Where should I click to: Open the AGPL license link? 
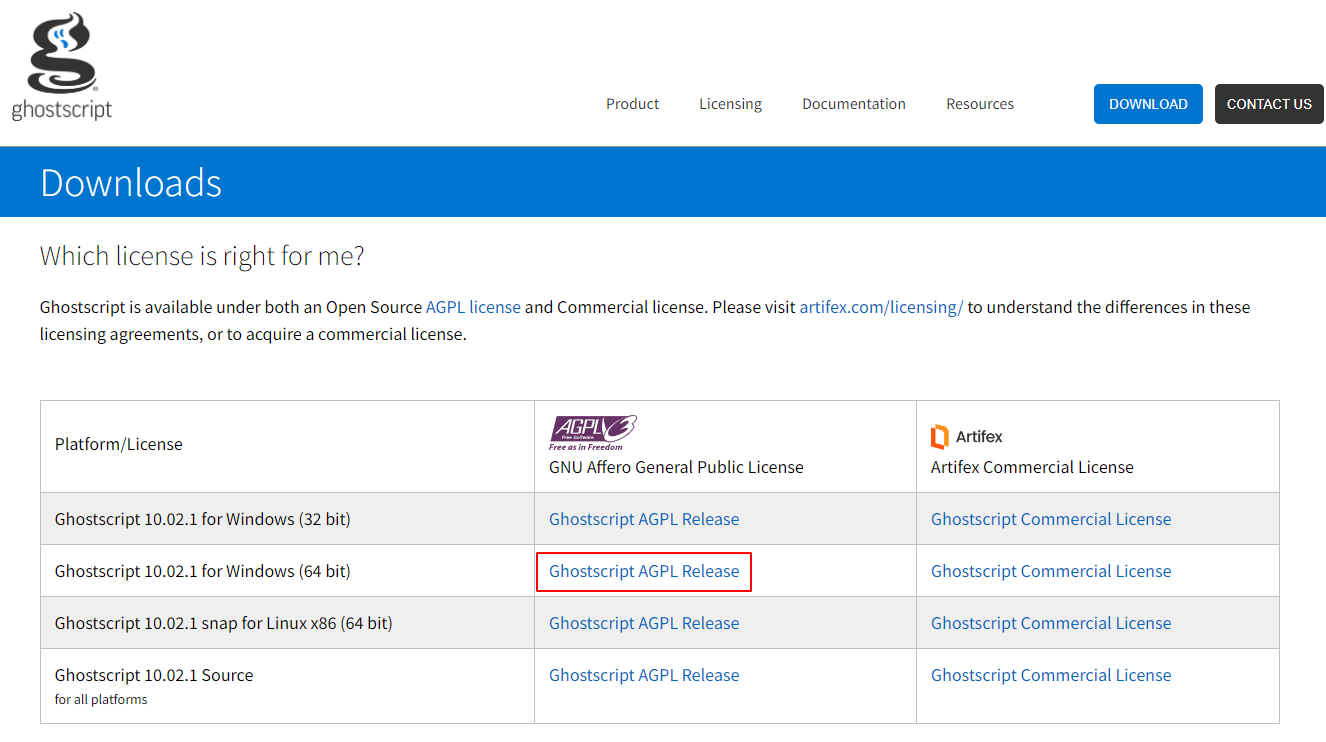coord(473,307)
